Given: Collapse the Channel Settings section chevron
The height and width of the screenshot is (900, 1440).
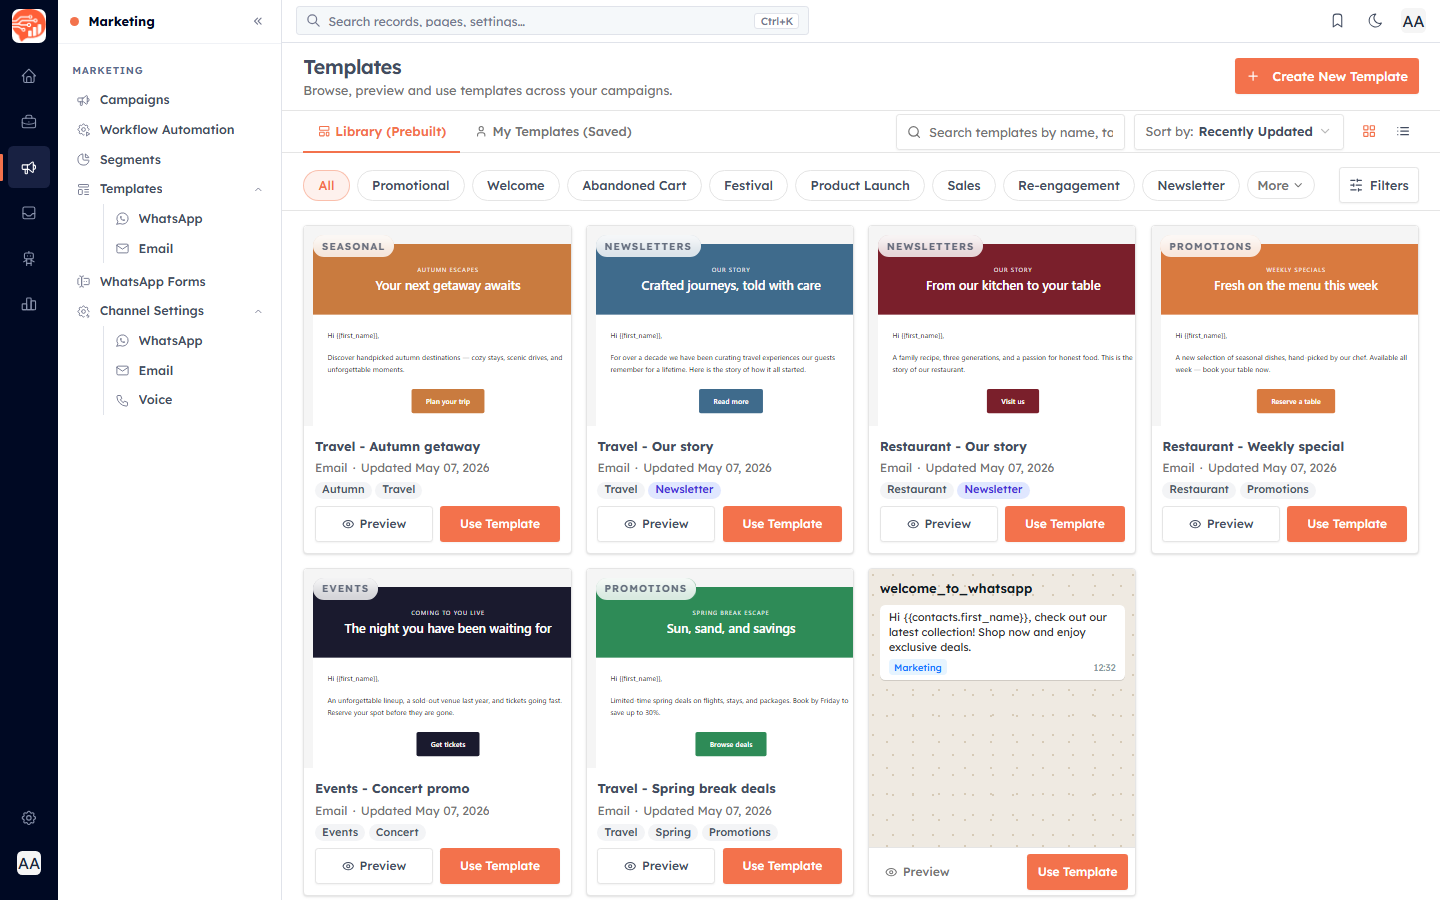Looking at the screenshot, I should 258,311.
